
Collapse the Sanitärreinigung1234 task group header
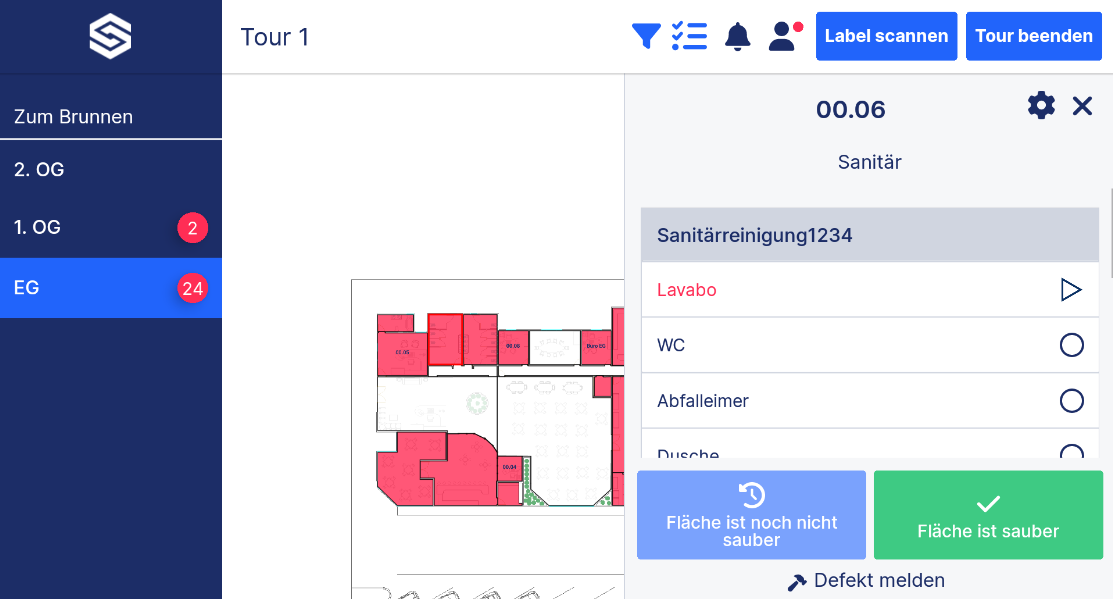(x=870, y=235)
